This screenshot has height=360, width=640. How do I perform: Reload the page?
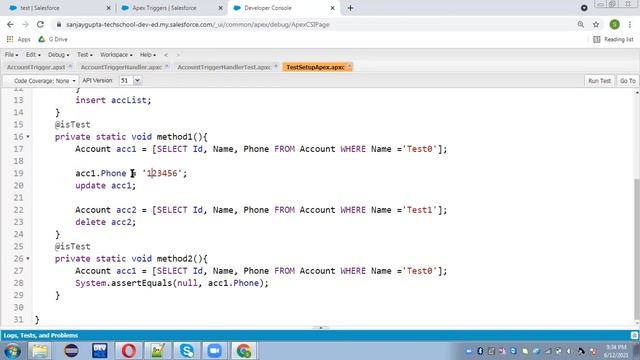(x=40, y=24)
